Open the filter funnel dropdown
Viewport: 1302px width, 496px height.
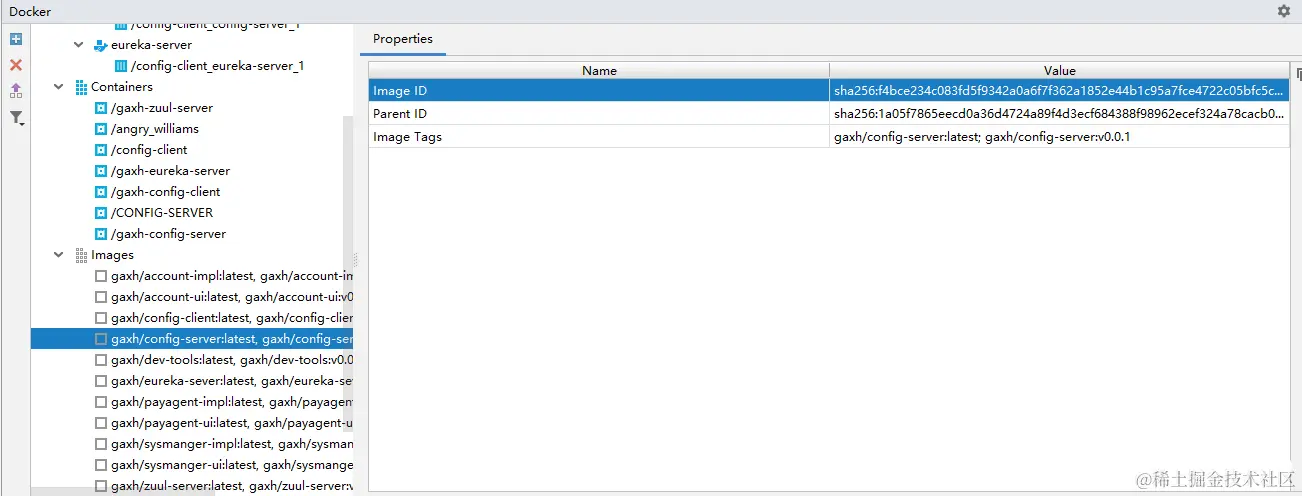tap(17, 118)
